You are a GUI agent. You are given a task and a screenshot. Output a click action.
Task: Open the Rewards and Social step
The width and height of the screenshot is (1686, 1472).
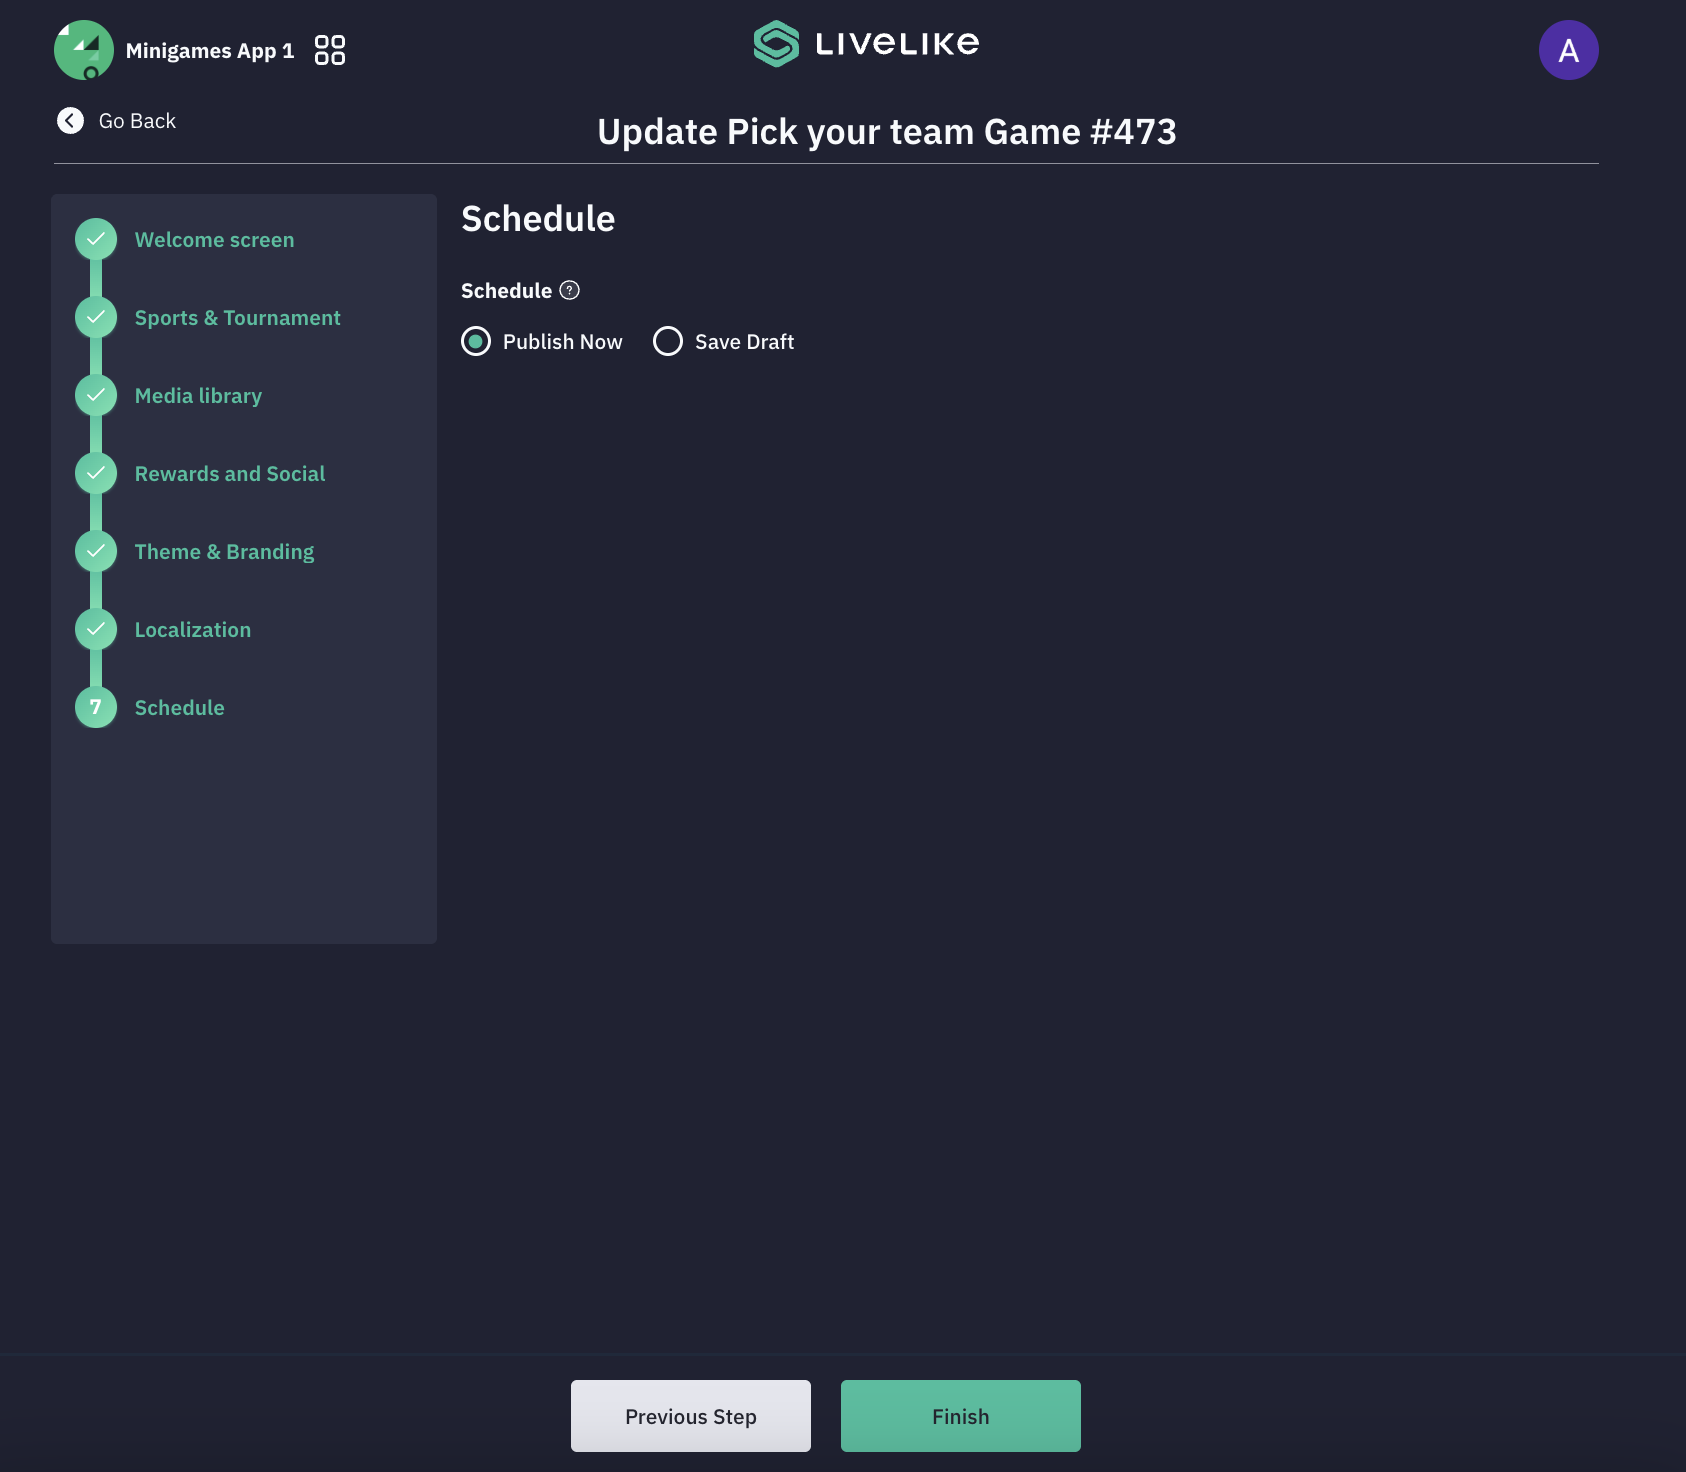point(230,474)
